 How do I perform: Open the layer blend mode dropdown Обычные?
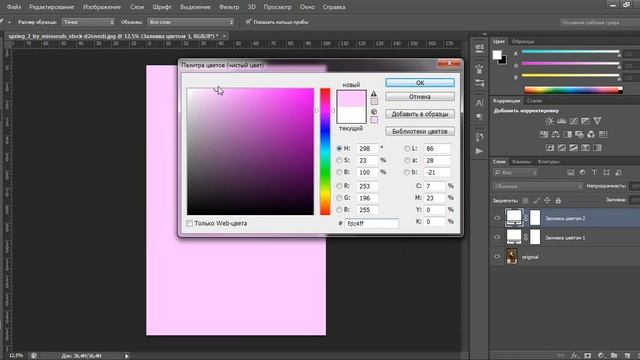click(x=537, y=186)
